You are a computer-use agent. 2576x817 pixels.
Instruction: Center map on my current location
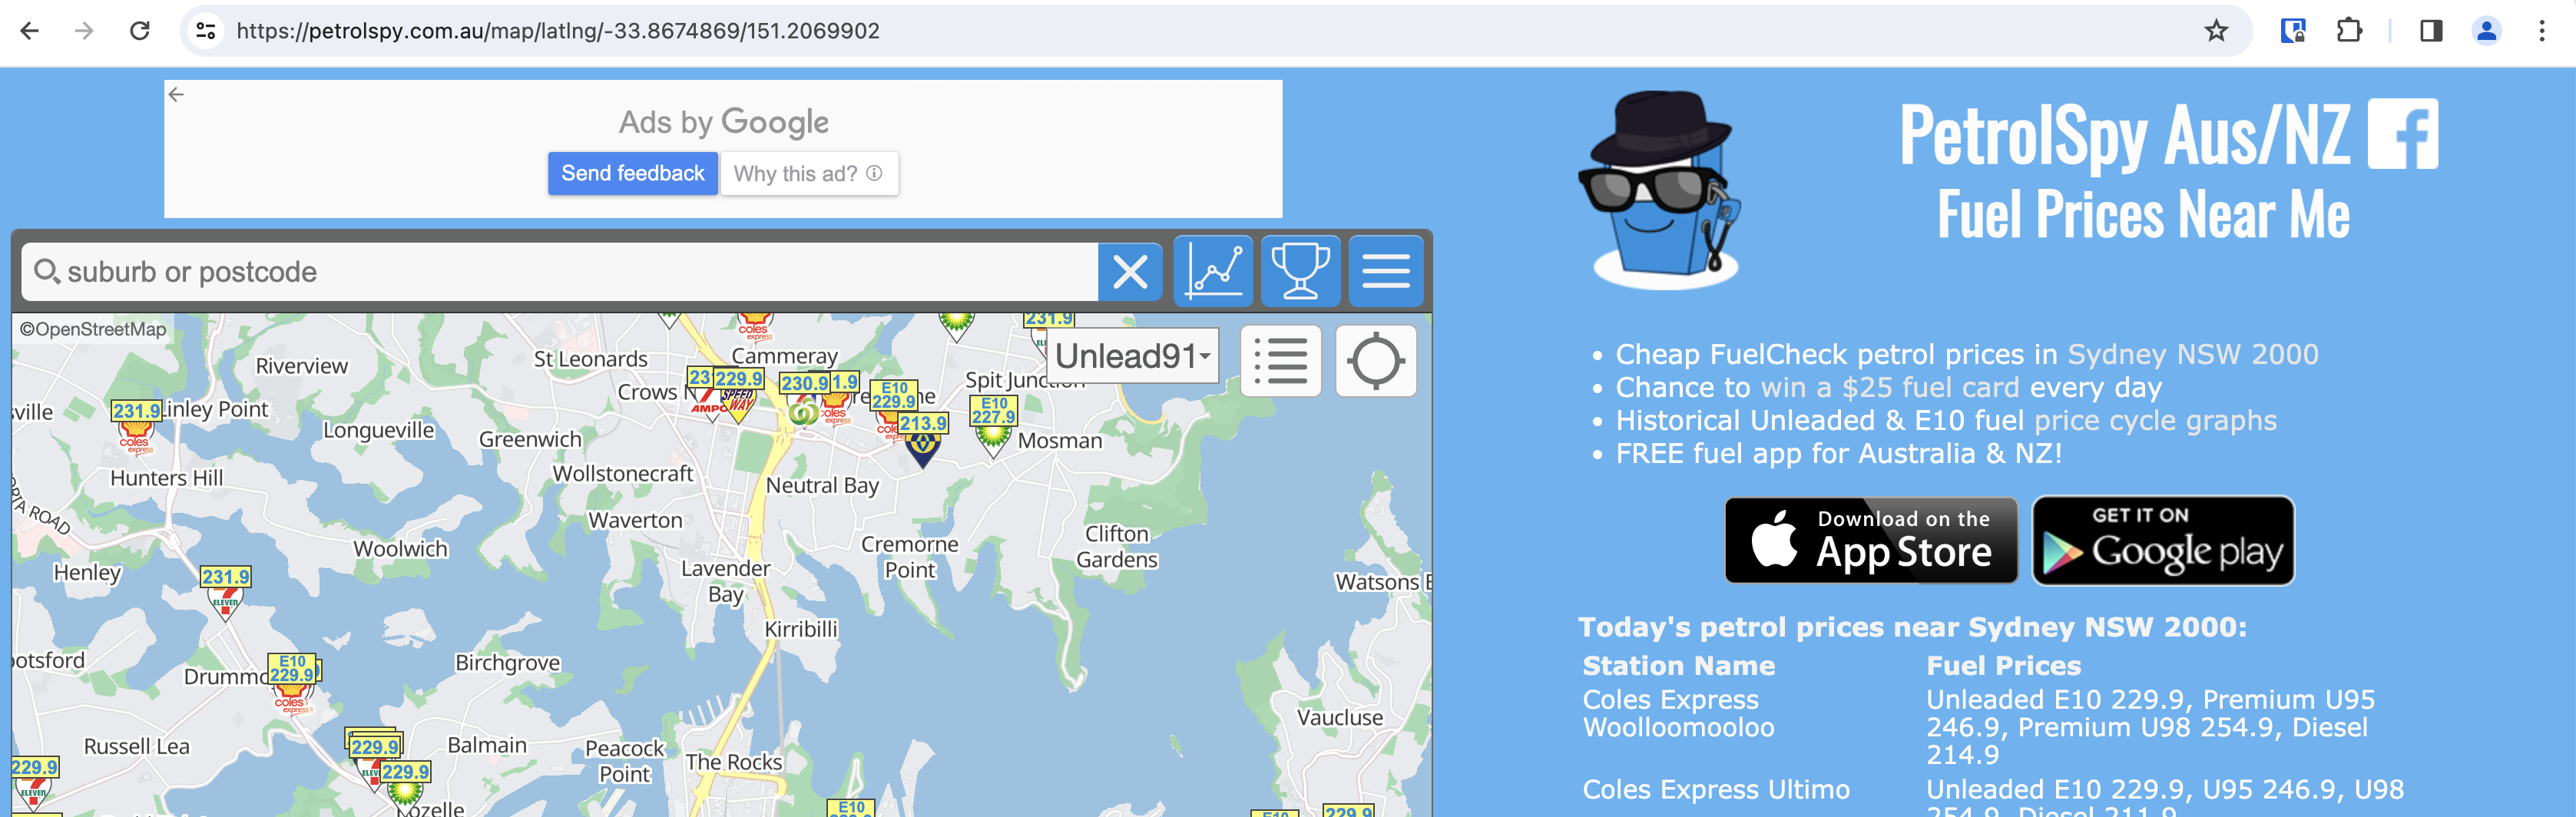click(x=1375, y=361)
